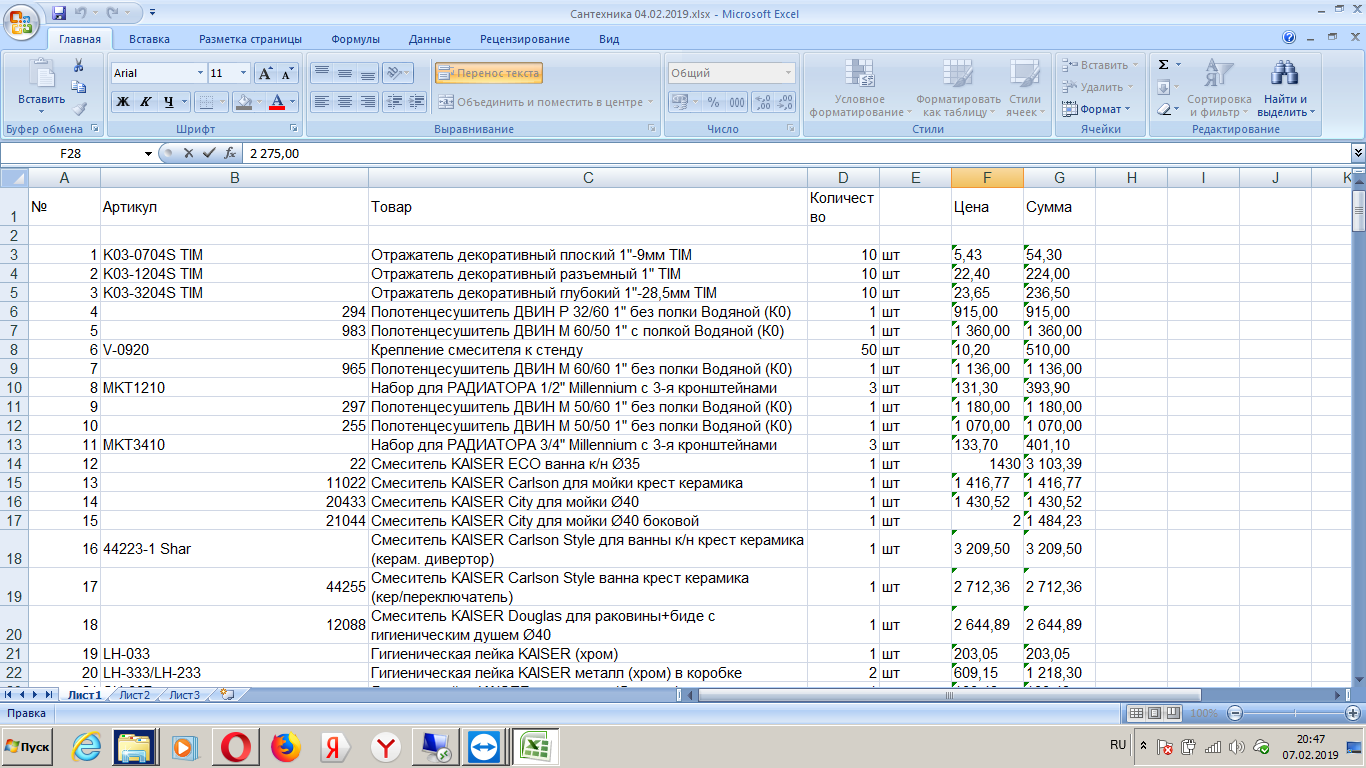Switch to Рецензирование ribbon tab
This screenshot has width=1366, height=768.
[x=524, y=39]
